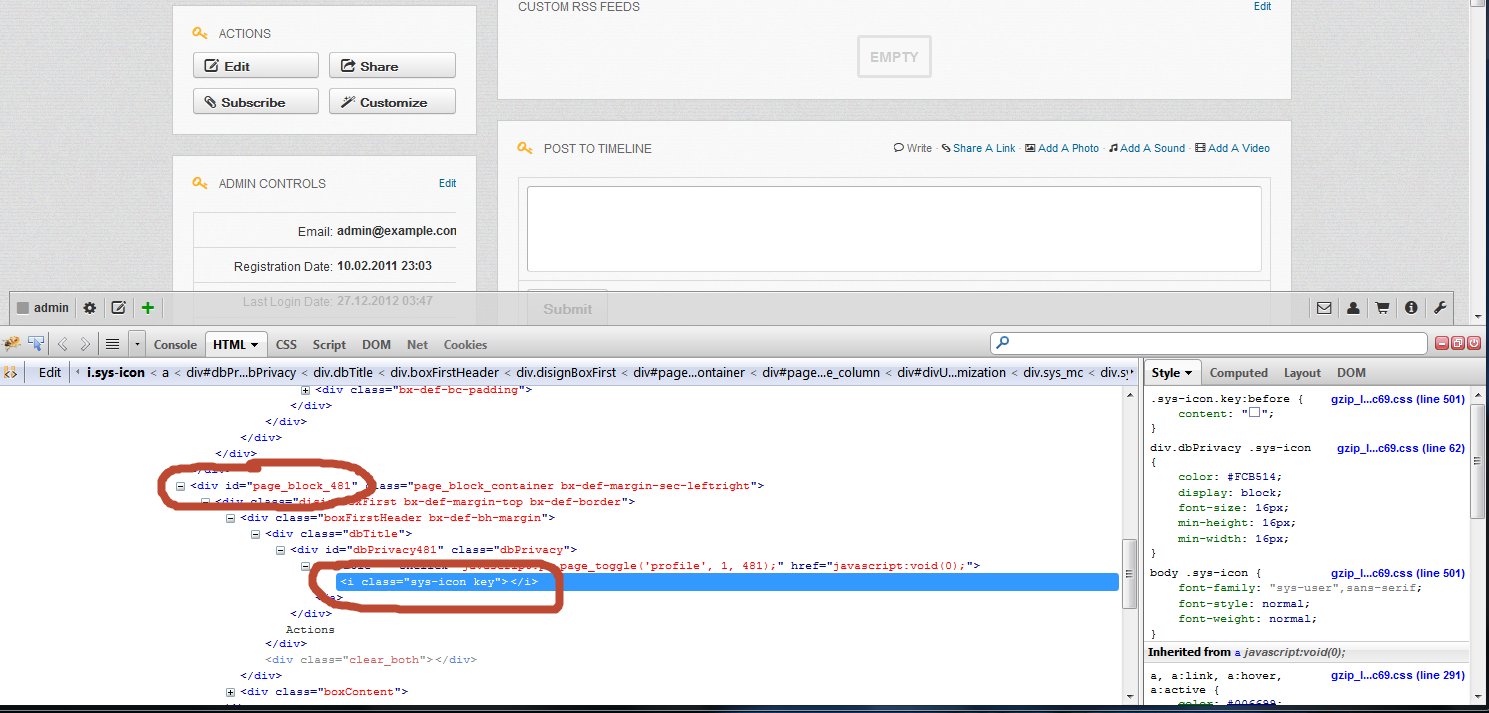Click inside the Firebug search field
This screenshot has width=1489, height=713.
[1208, 344]
